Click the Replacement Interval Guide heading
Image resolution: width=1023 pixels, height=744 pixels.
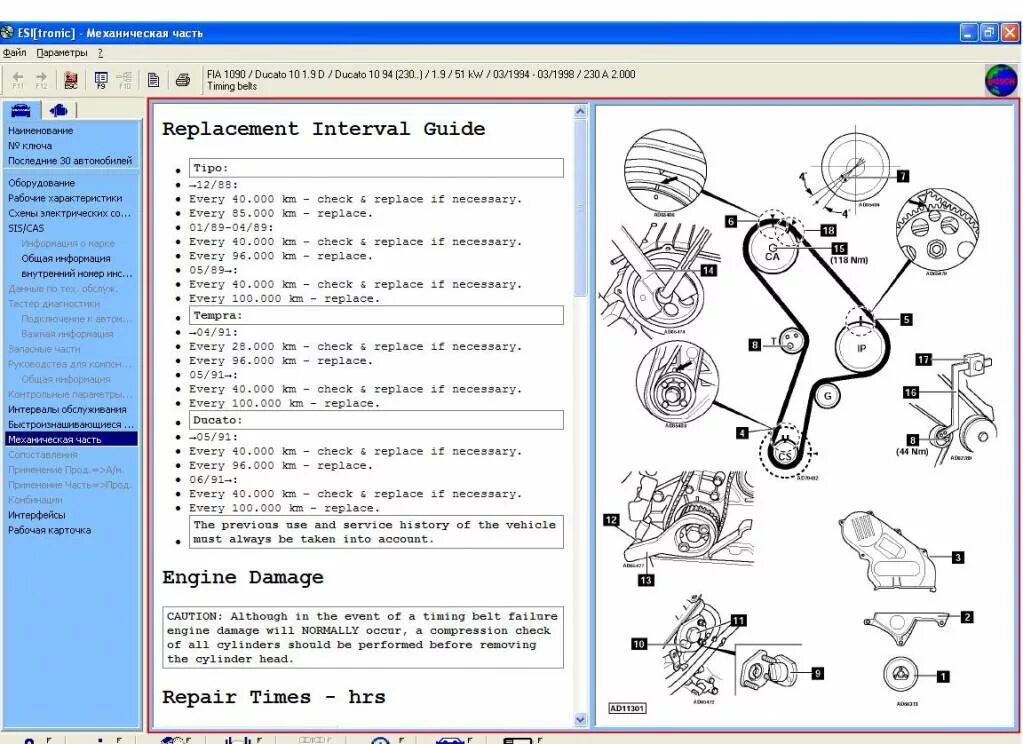point(324,129)
